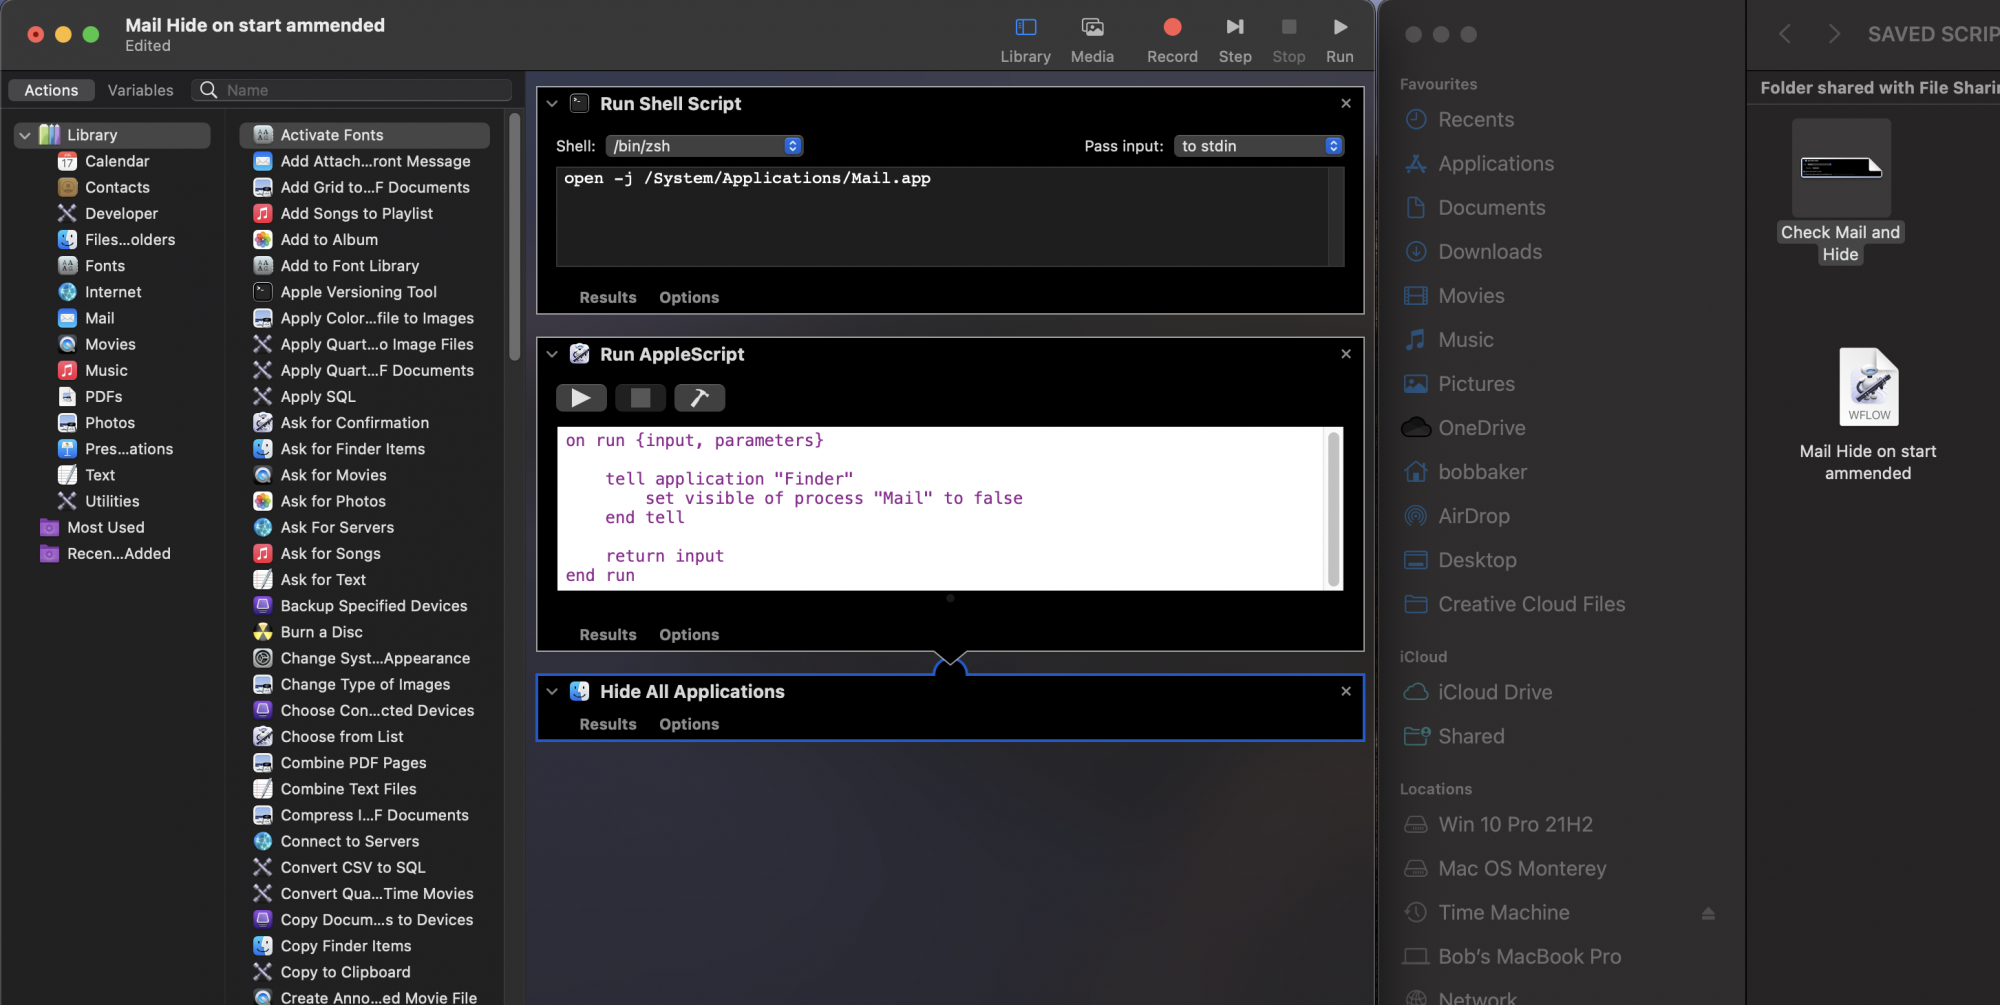Image resolution: width=2000 pixels, height=1005 pixels.
Task: Click the Record button in toolbar
Action: (1172, 38)
